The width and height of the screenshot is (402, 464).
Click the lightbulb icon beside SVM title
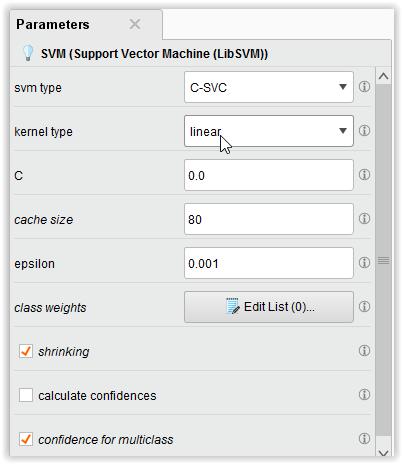pyautogui.click(x=28, y=53)
